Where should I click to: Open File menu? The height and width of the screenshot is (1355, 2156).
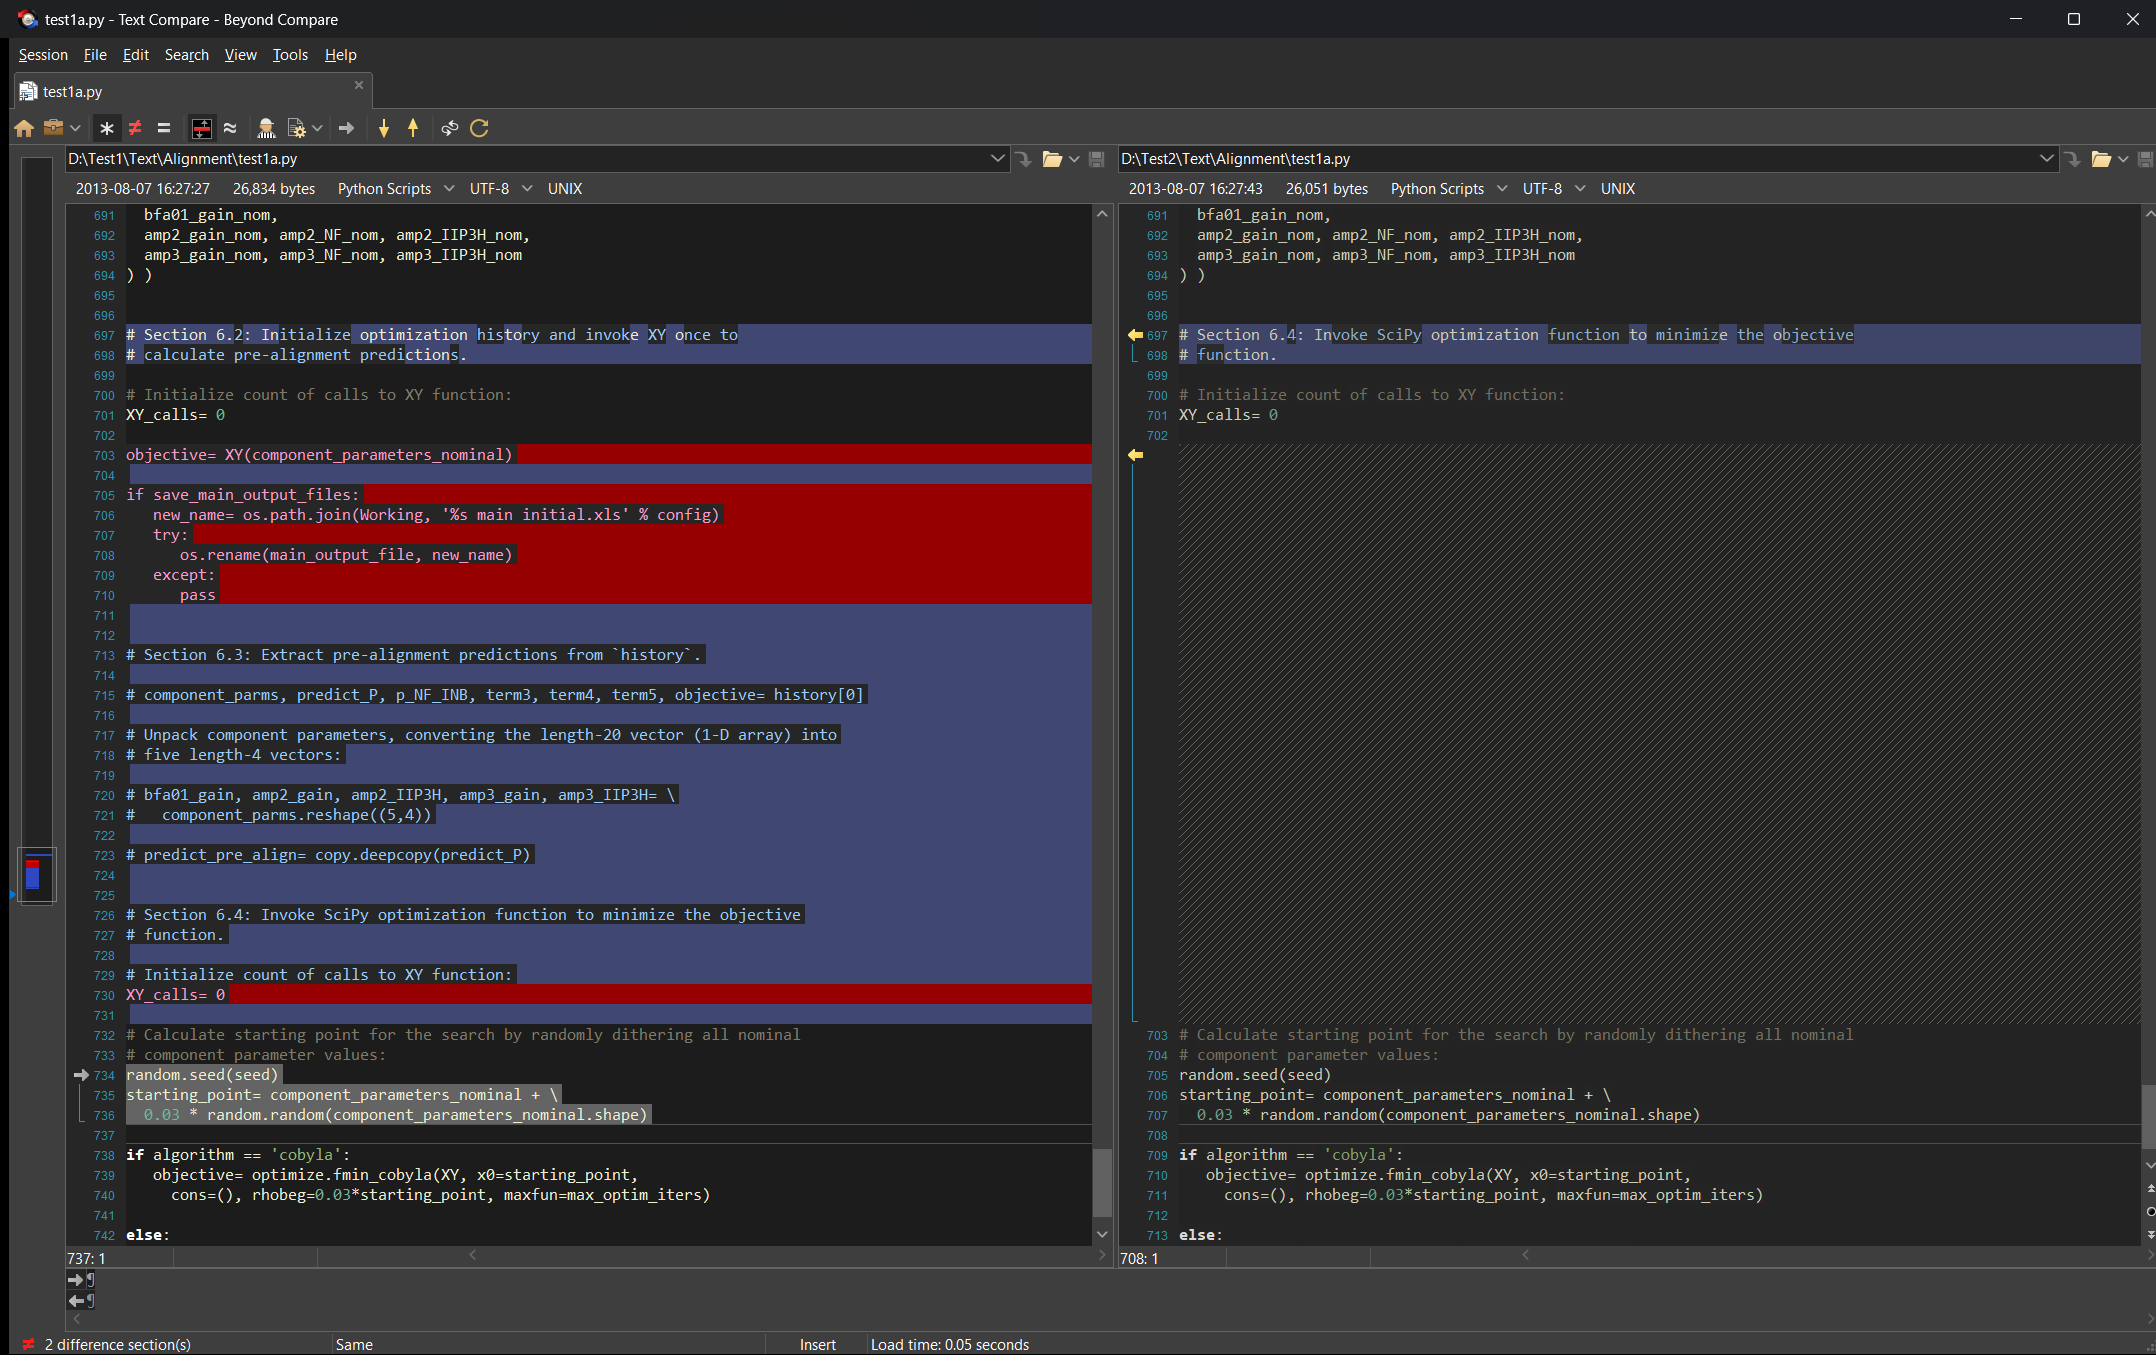click(x=95, y=55)
